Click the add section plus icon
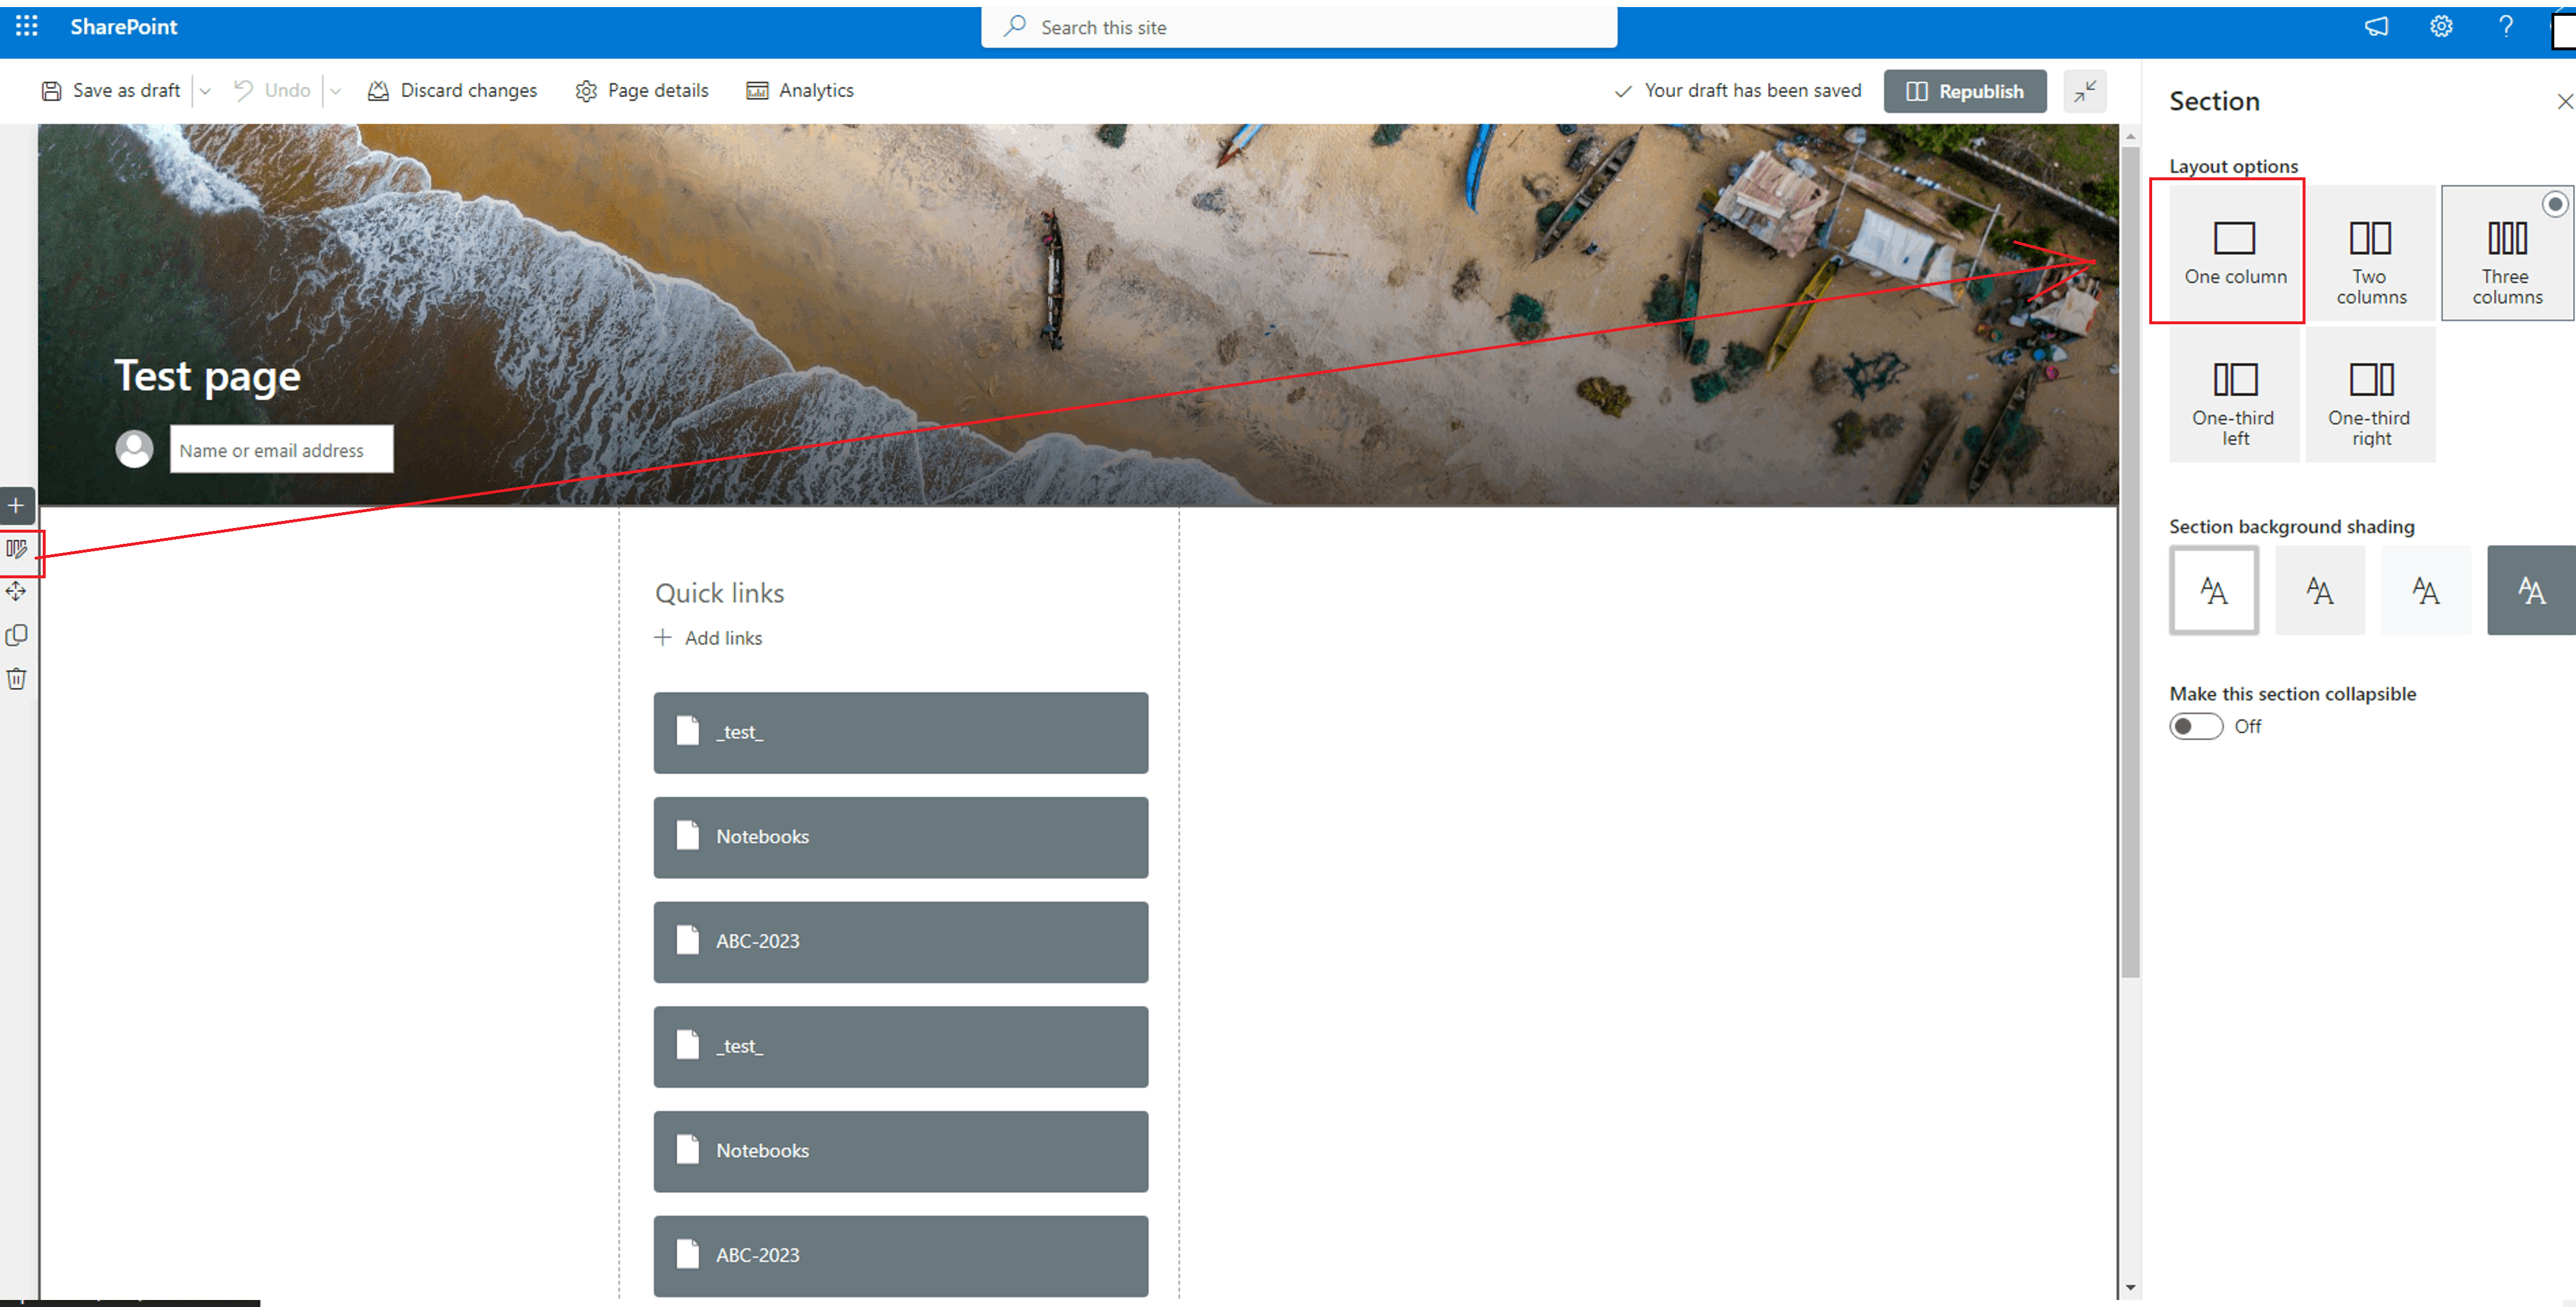 pyautogui.click(x=17, y=506)
